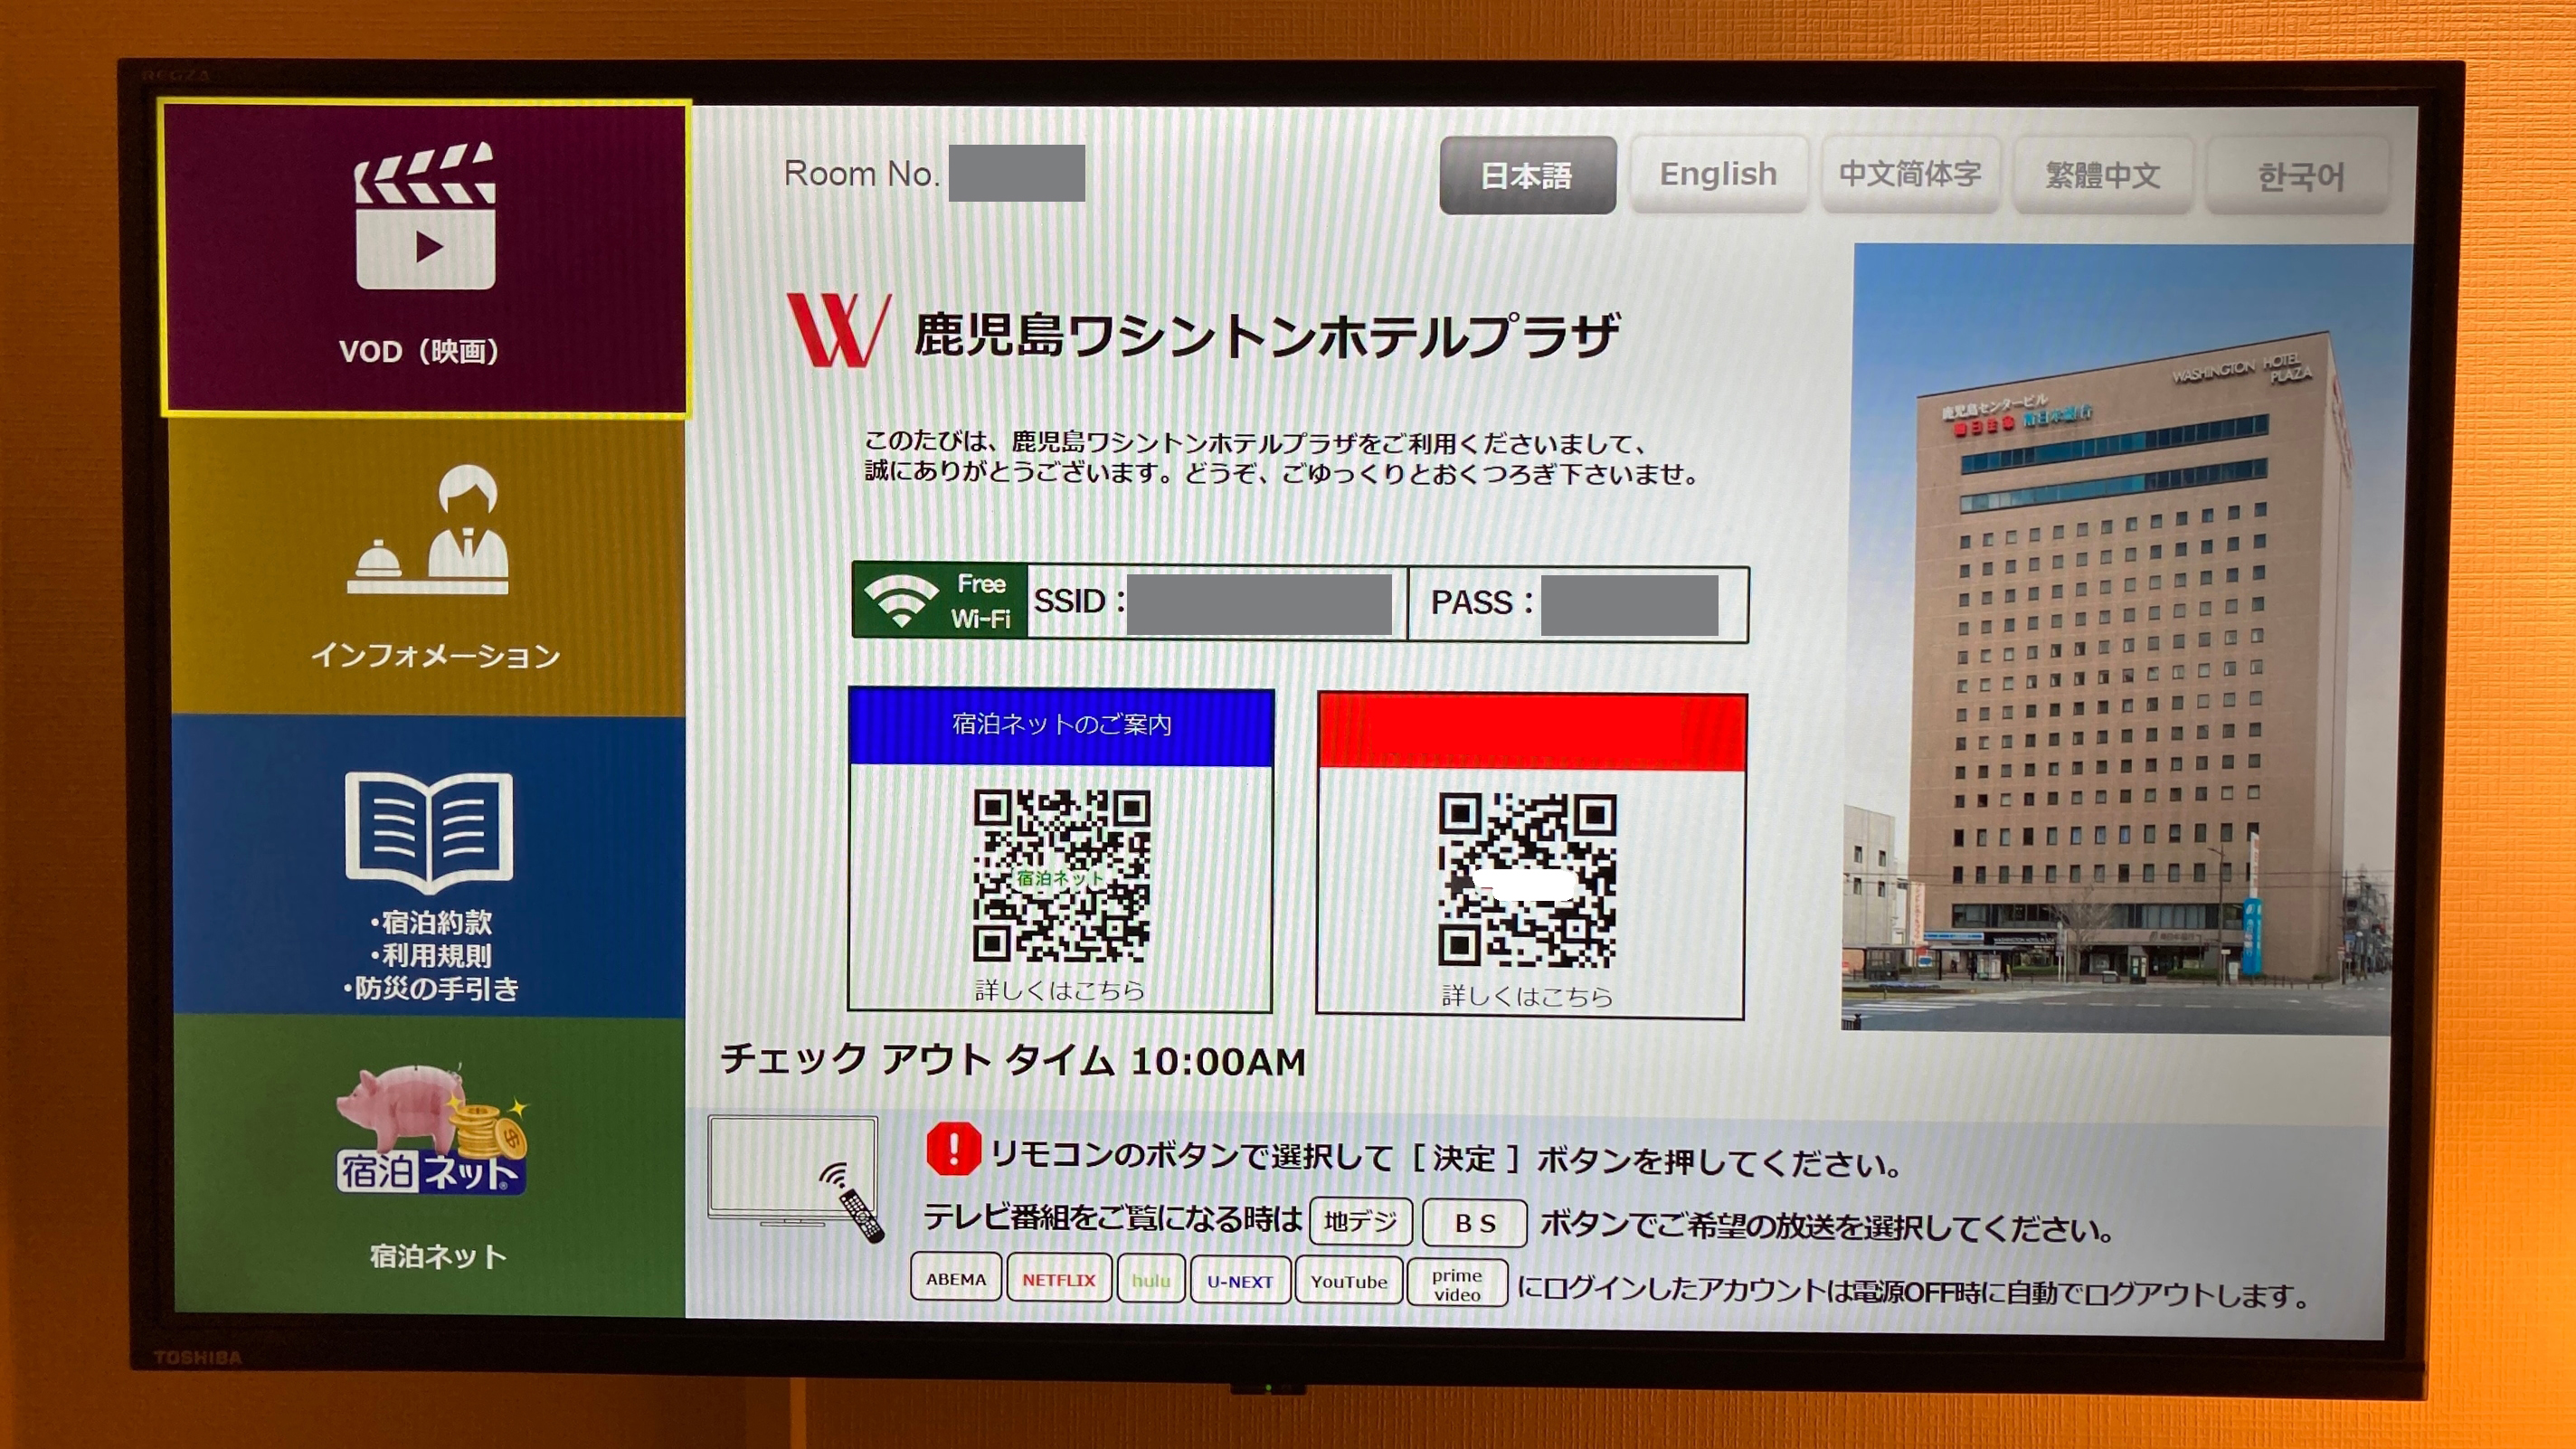The height and width of the screenshot is (1449, 2576).
Task: Open the インフォメーション concierge tile
Action: (428, 567)
